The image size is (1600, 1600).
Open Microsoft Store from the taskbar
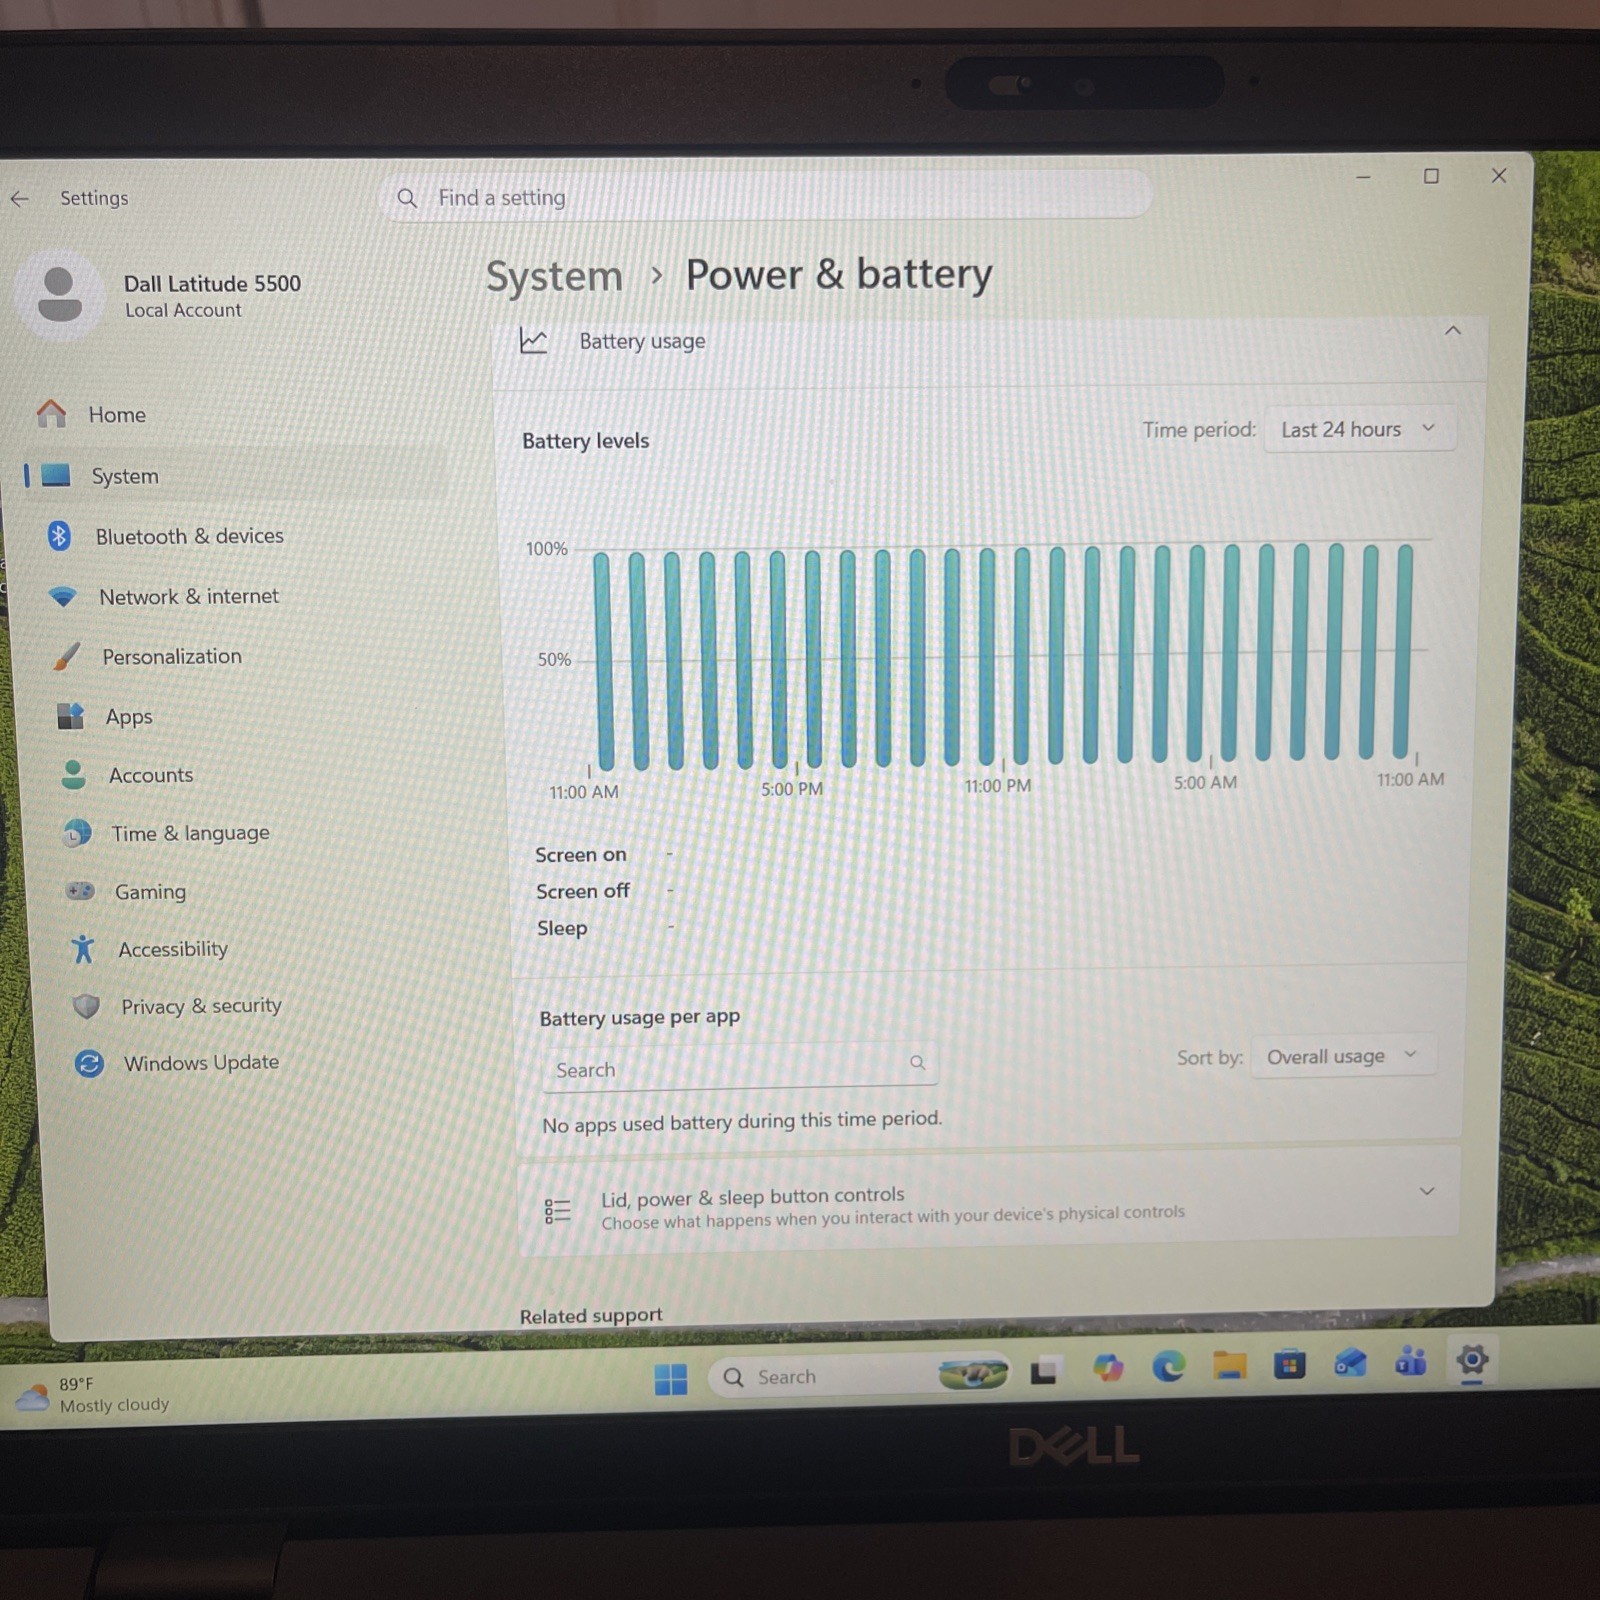[1290, 1364]
